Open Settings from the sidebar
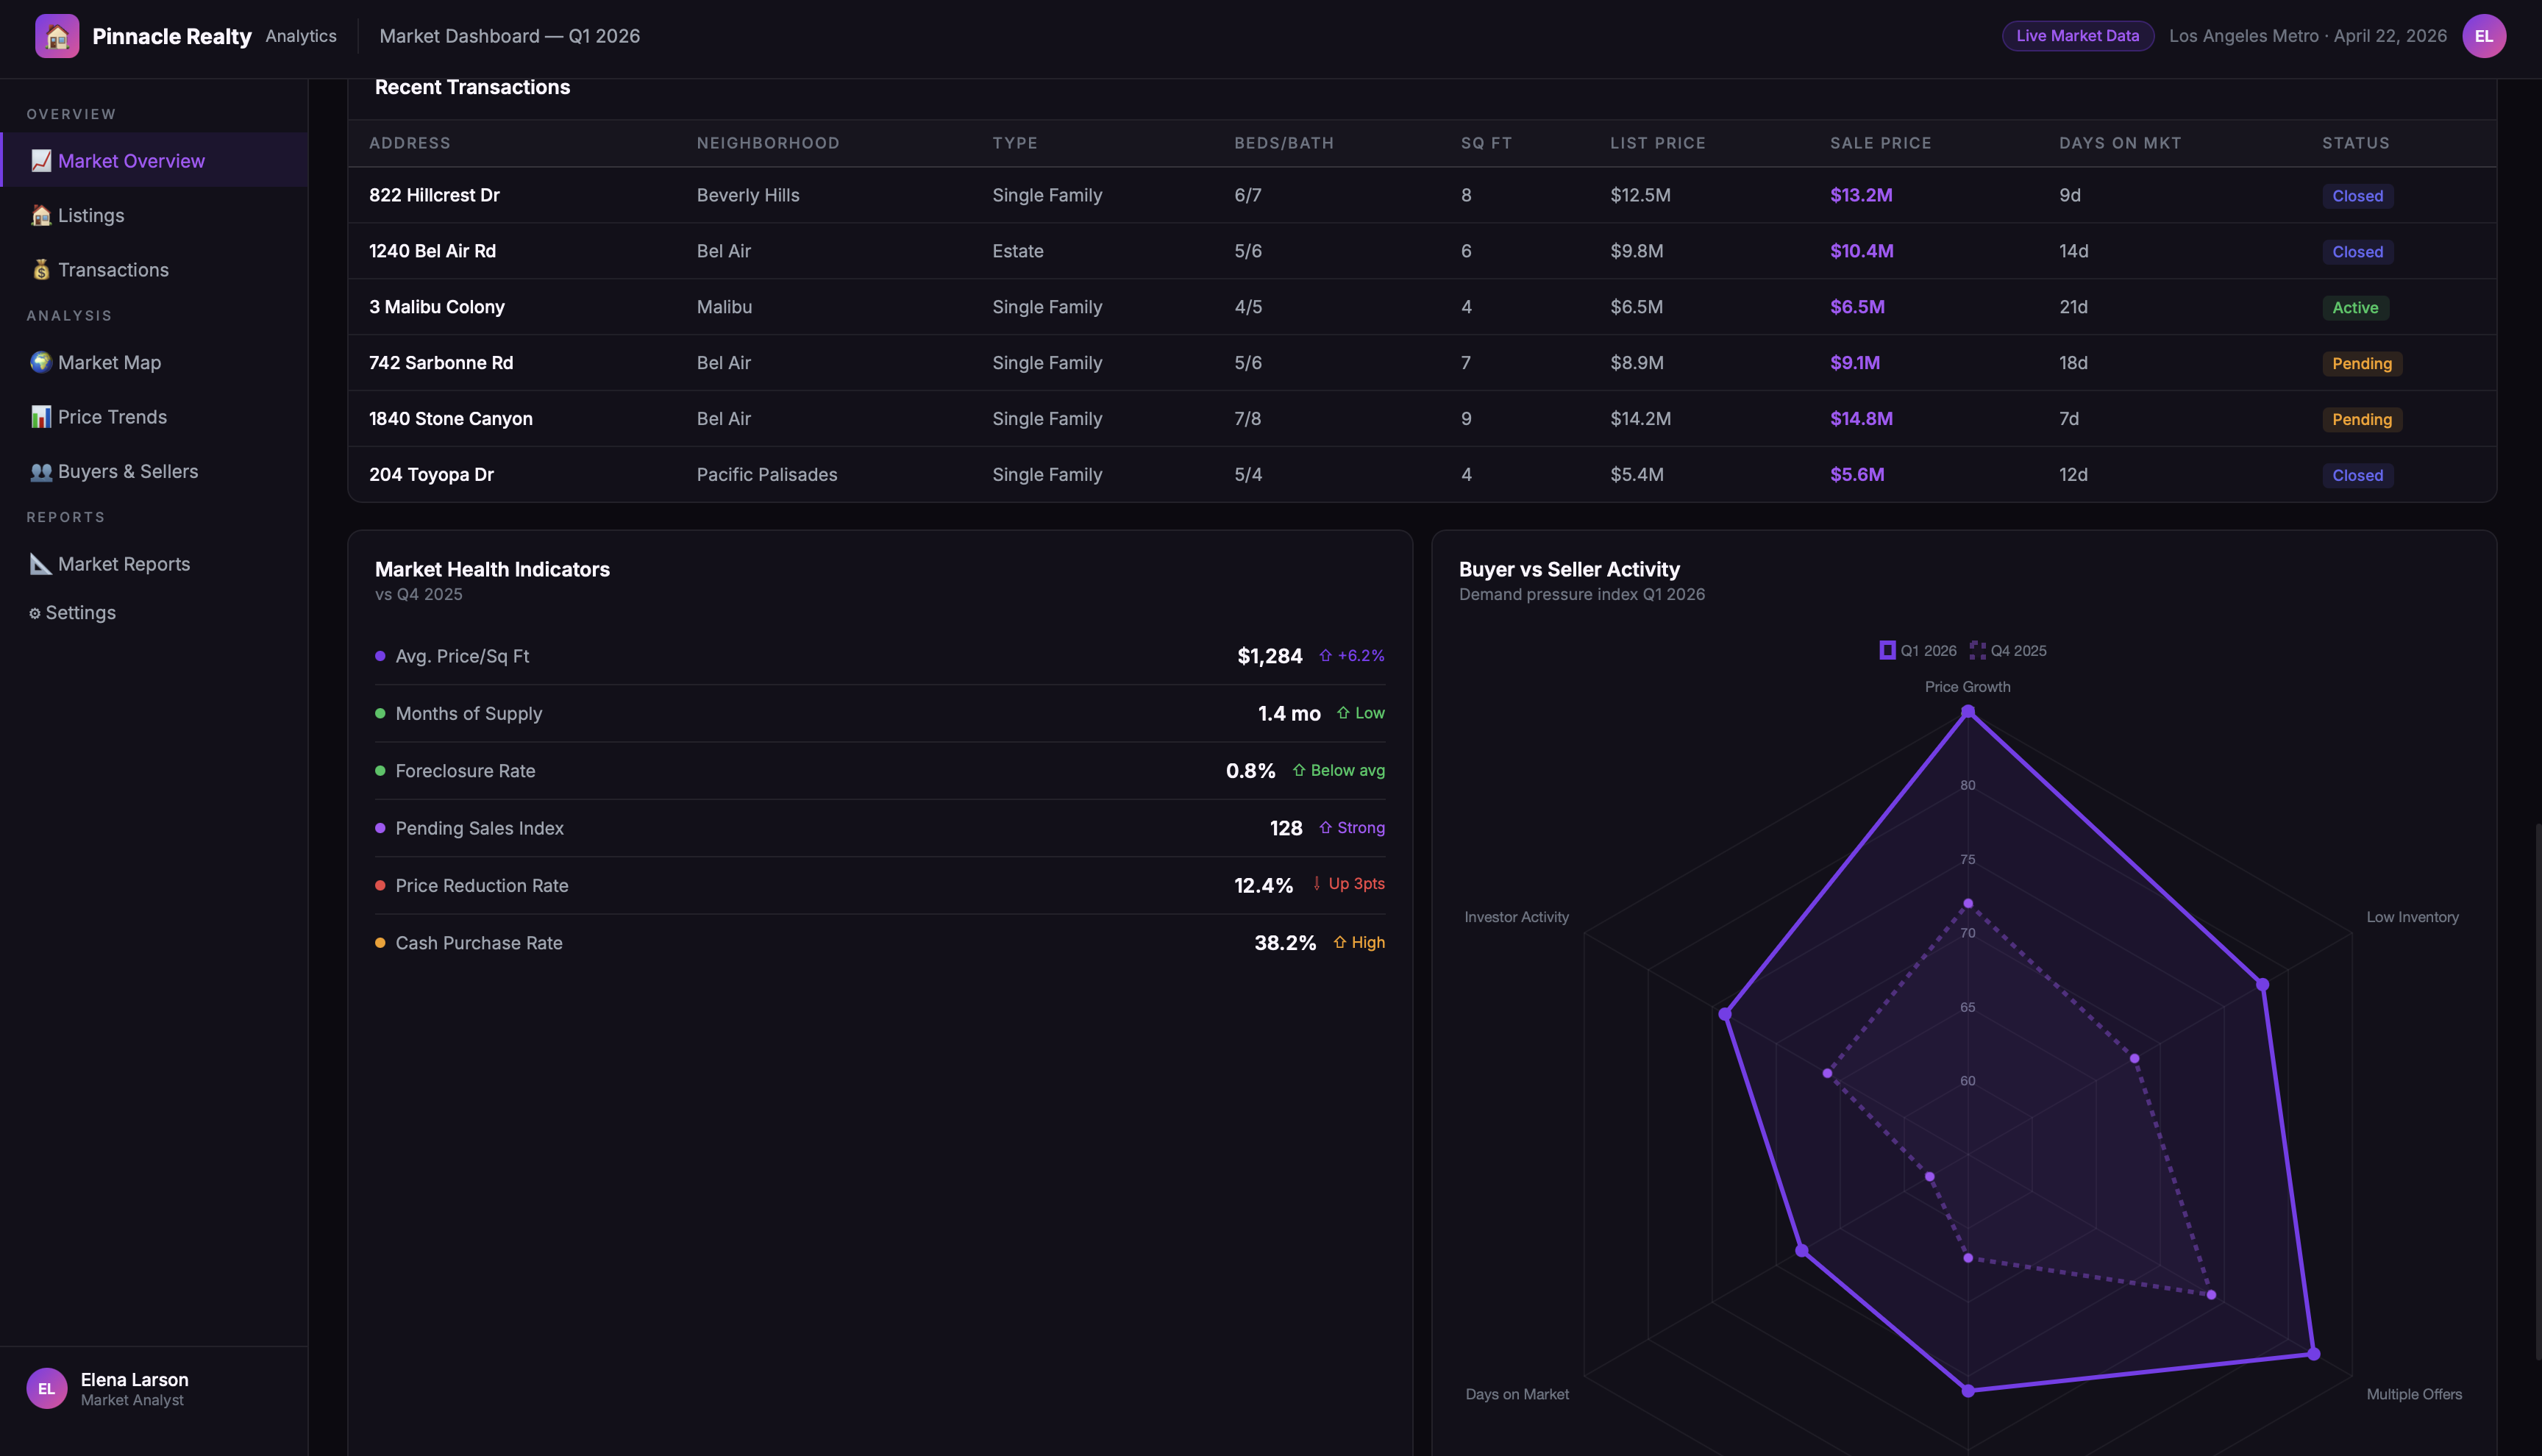The width and height of the screenshot is (2542, 1456). (154, 613)
